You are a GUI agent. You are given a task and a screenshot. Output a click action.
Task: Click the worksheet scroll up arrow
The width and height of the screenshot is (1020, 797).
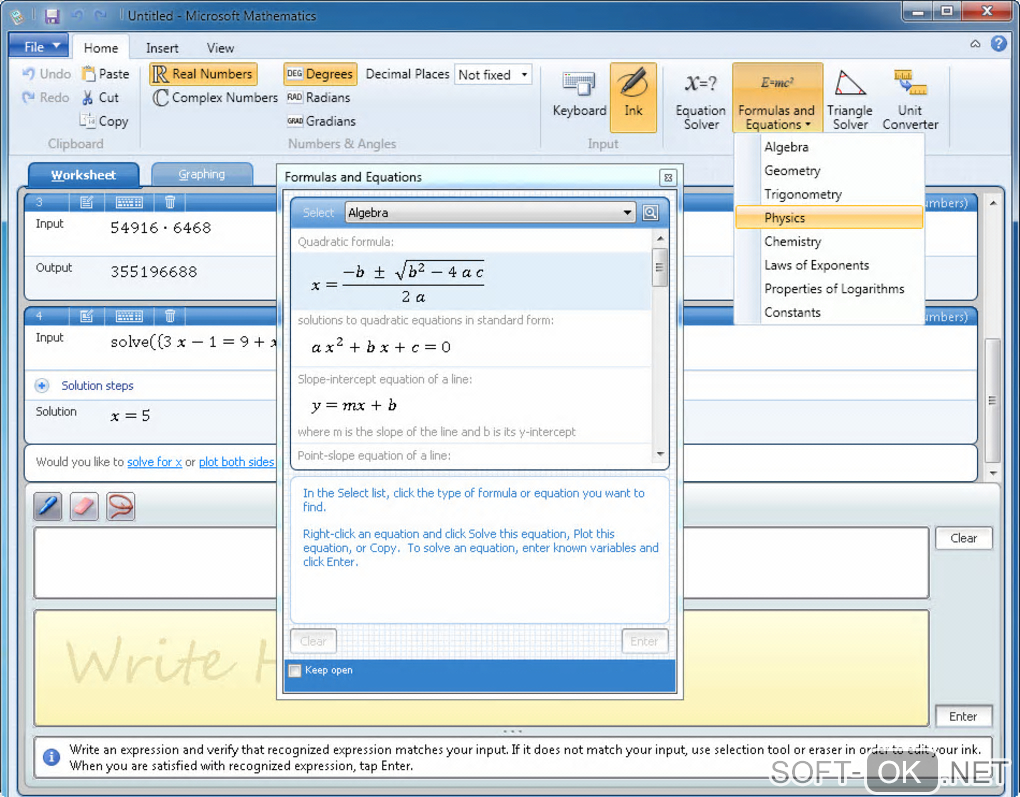(993, 203)
